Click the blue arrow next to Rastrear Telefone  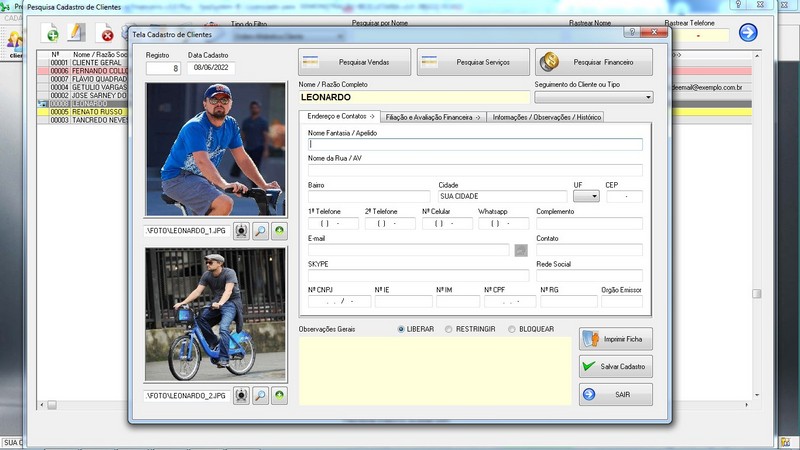pos(748,33)
